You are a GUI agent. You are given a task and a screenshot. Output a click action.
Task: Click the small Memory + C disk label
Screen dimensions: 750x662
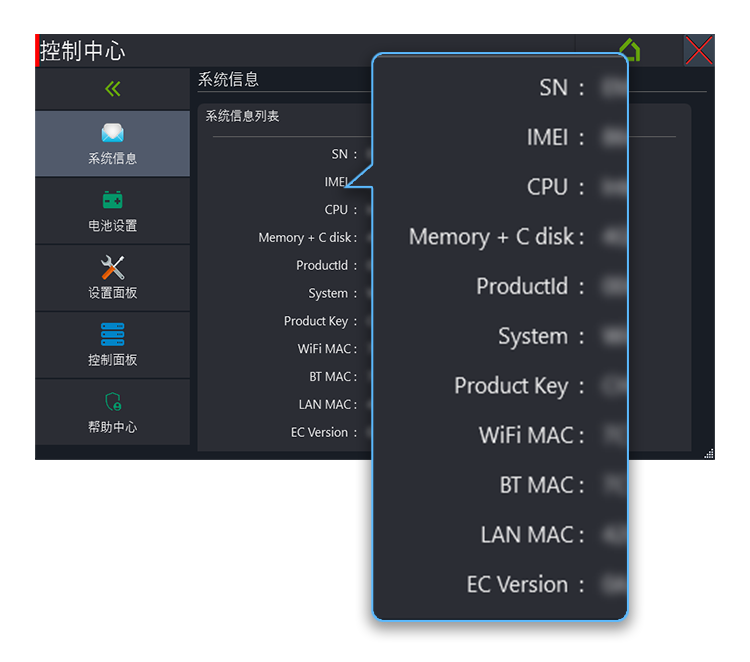[305, 238]
